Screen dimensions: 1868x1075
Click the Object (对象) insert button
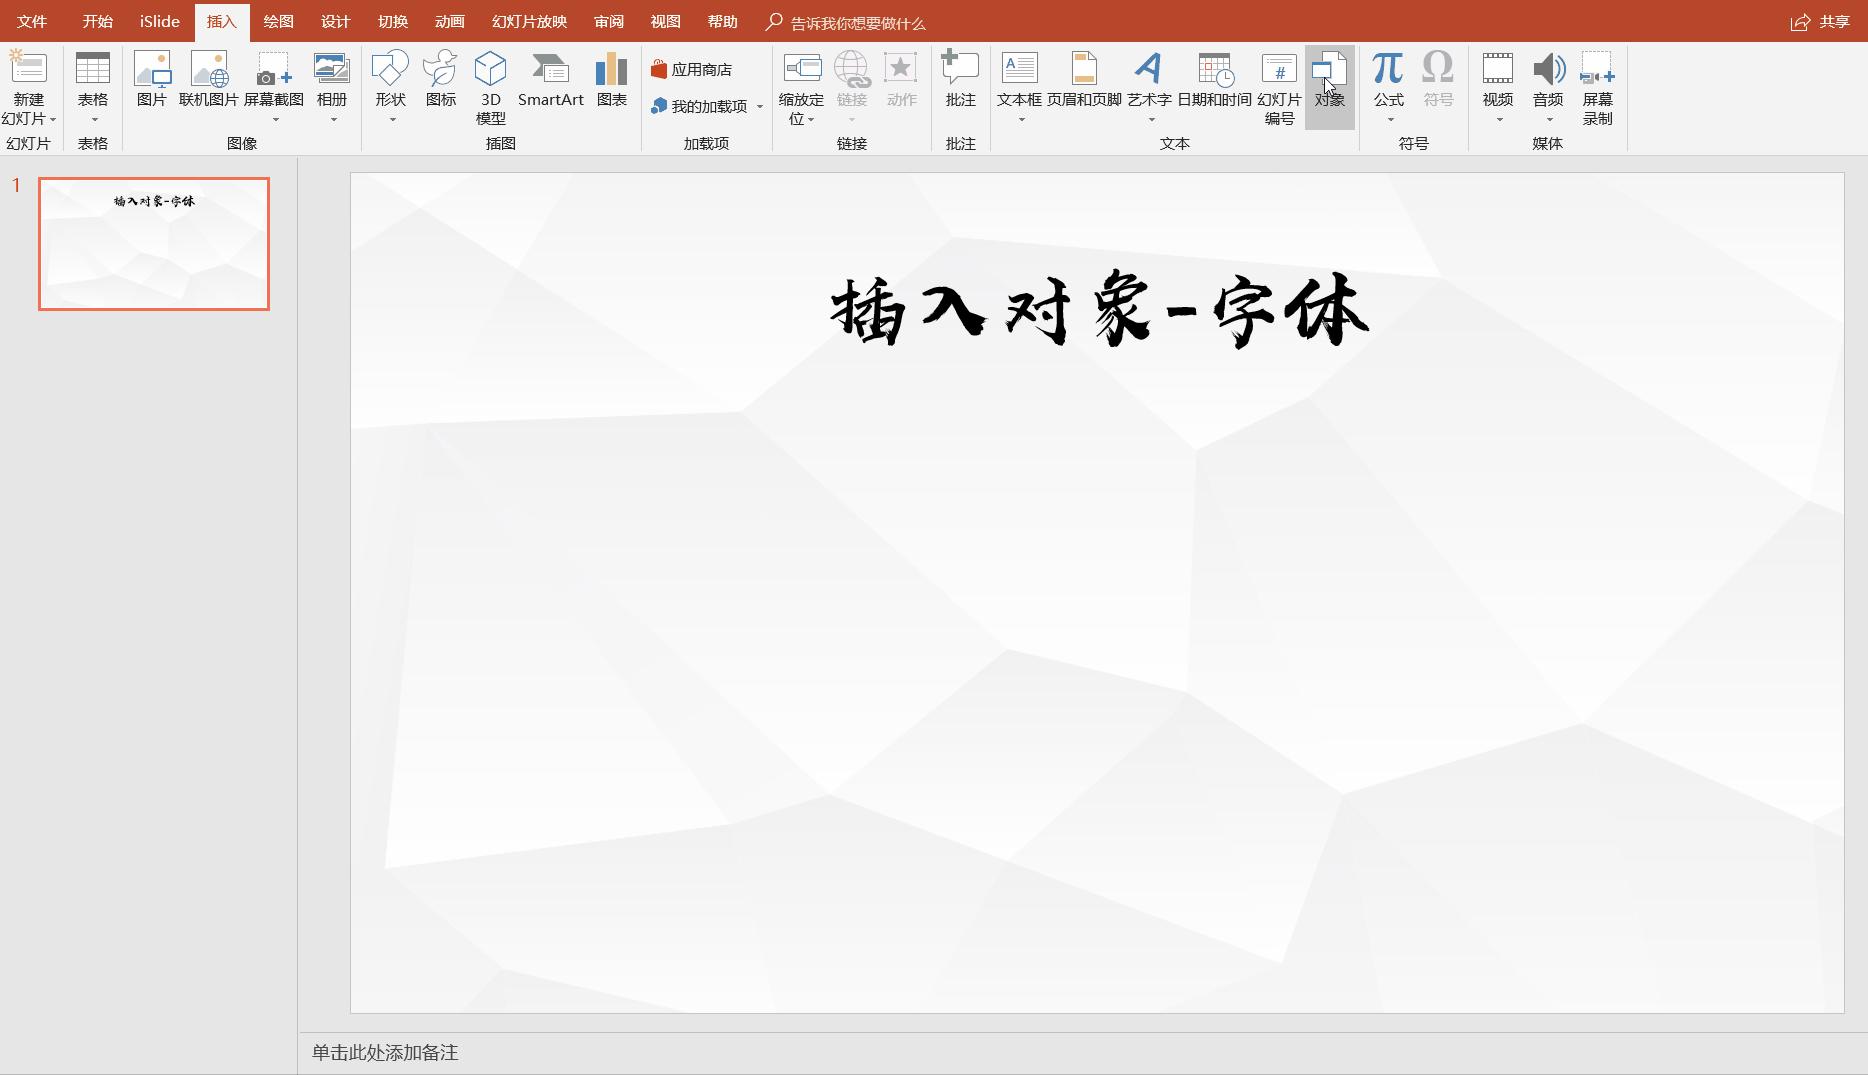[1329, 80]
